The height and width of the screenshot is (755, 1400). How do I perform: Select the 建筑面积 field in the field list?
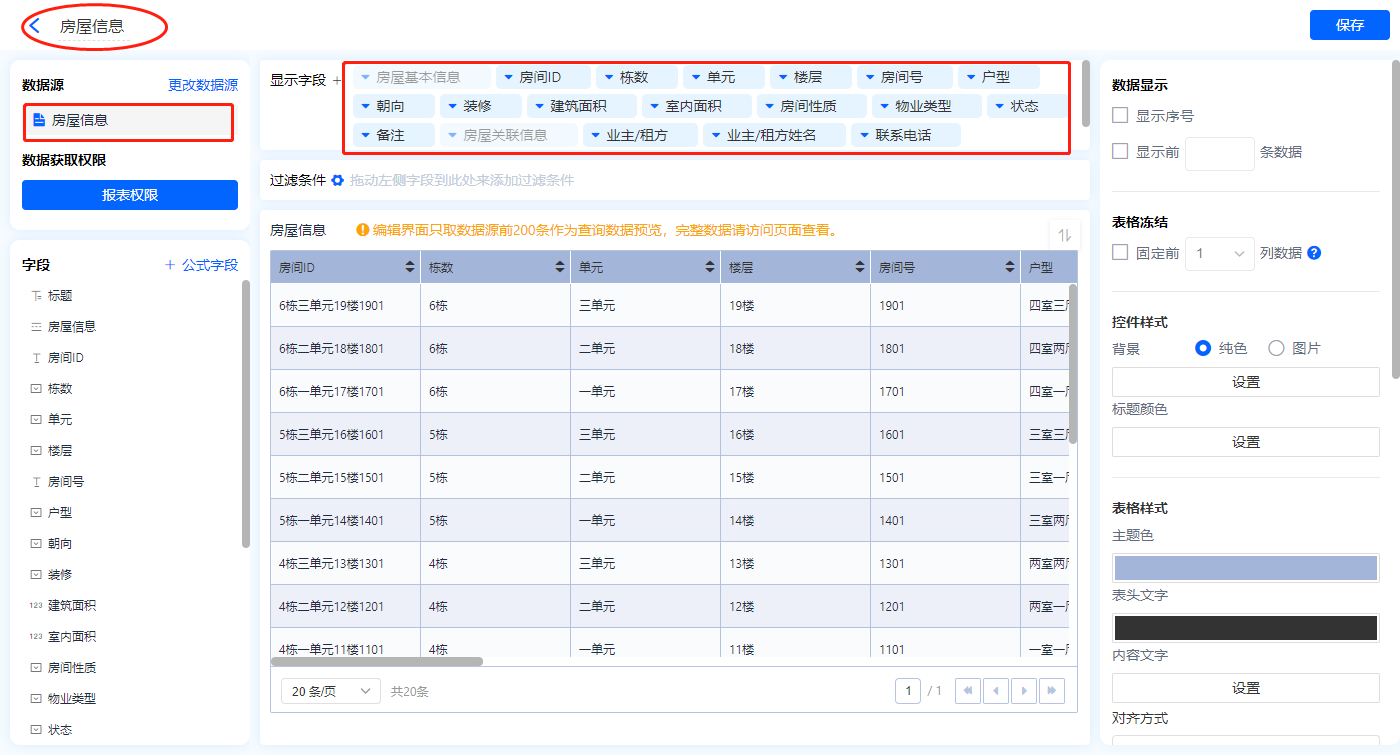(x=72, y=606)
